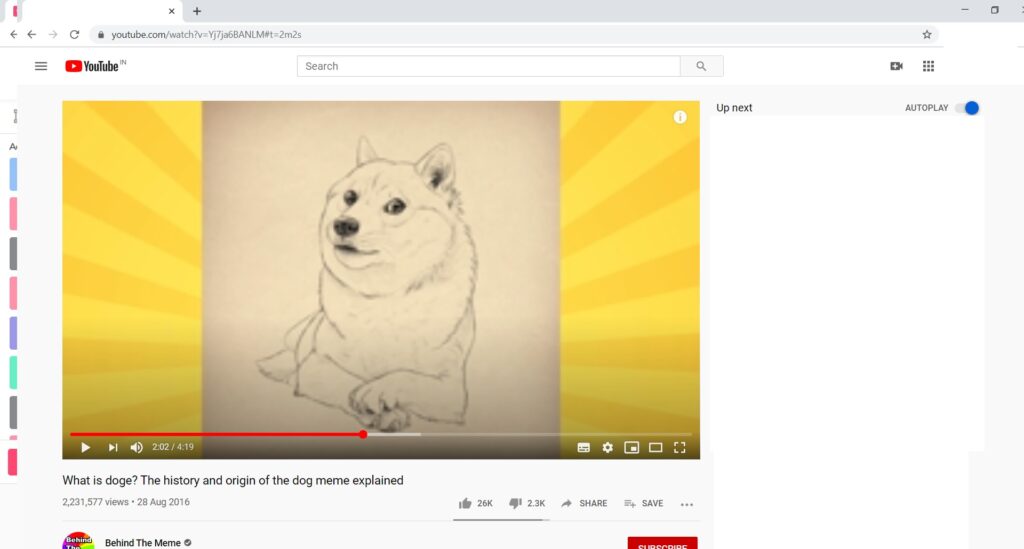Click the browser forward arrow
1024x549 pixels.
tap(53, 35)
